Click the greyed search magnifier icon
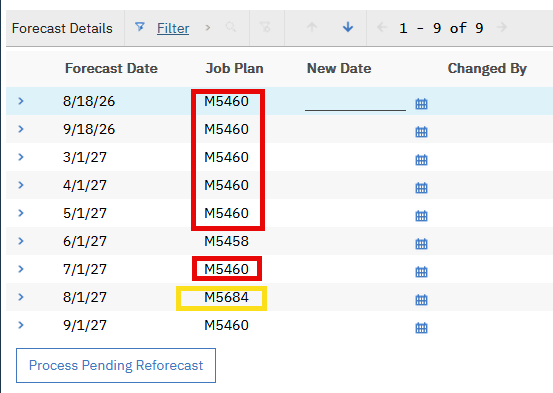Image resolution: width=553 pixels, height=393 pixels. (231, 27)
